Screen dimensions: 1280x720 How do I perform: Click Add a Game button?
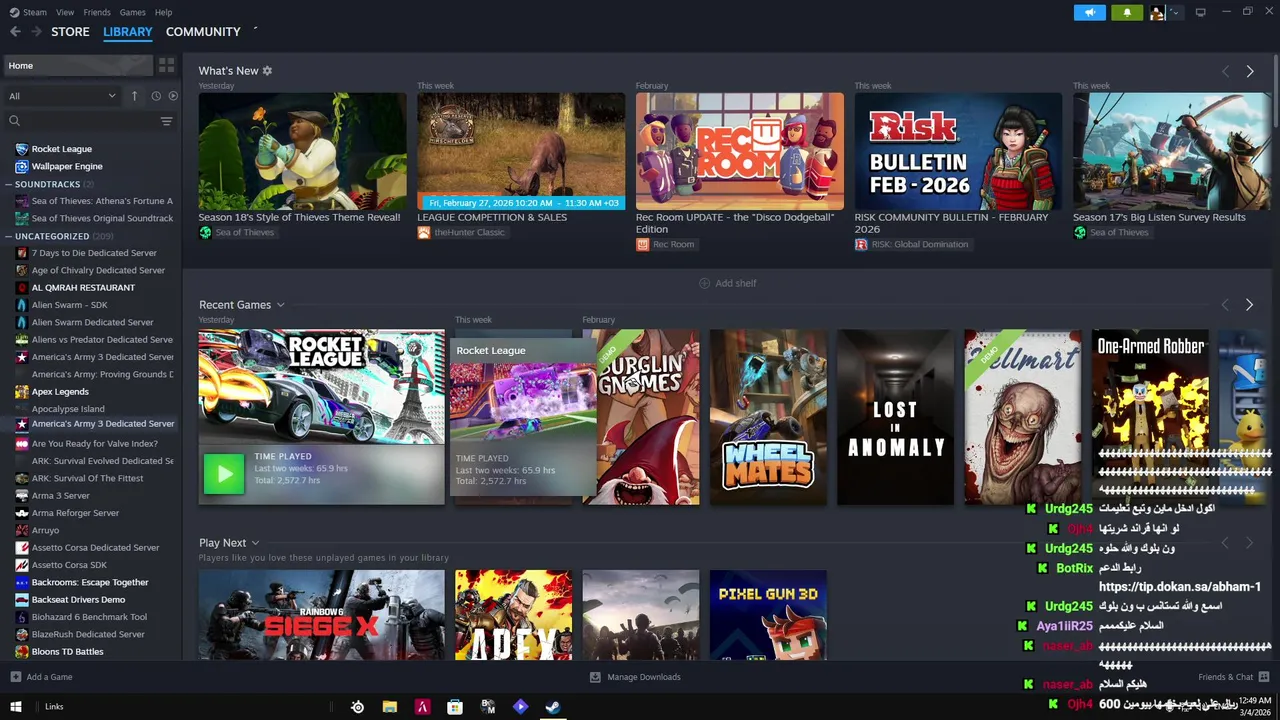[x=41, y=677]
